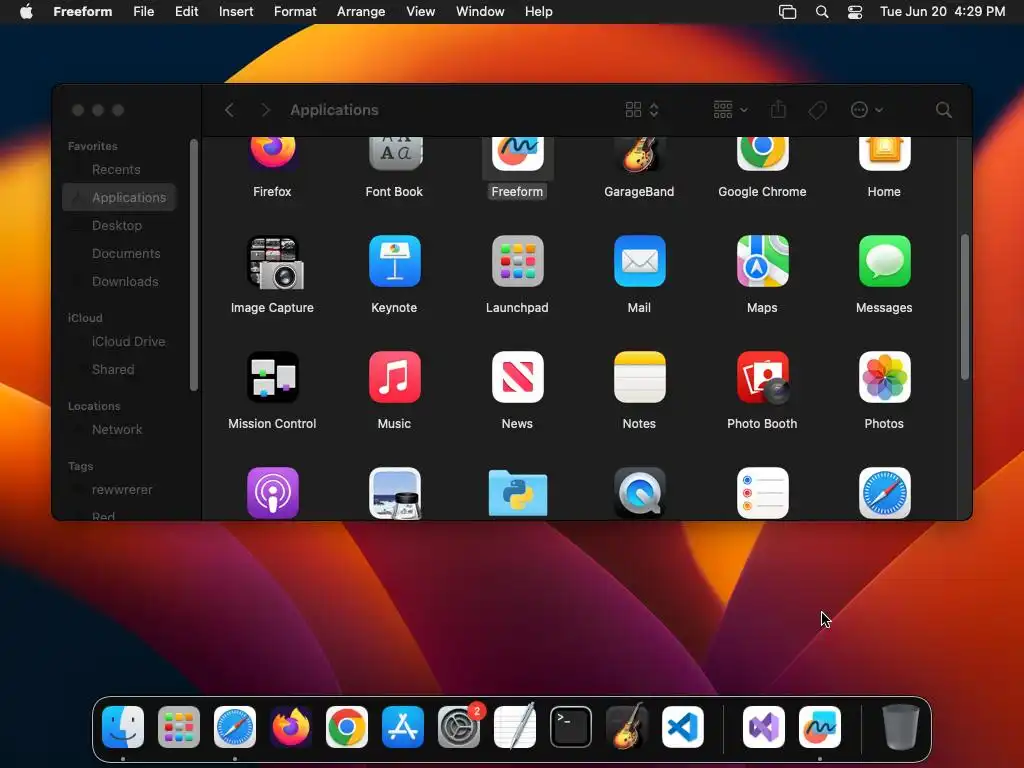Open the News application

coord(517,377)
